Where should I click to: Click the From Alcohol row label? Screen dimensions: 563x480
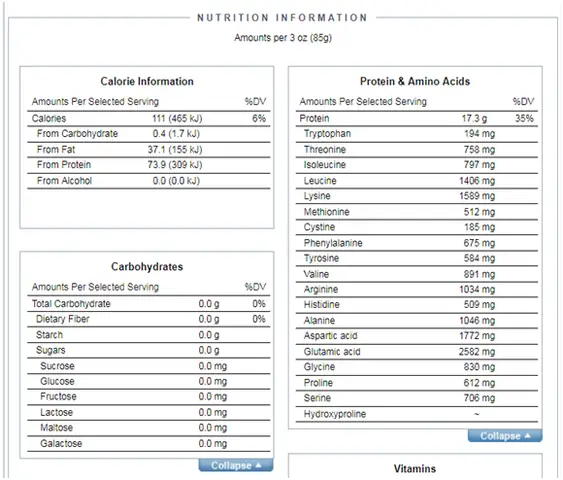[64, 181]
